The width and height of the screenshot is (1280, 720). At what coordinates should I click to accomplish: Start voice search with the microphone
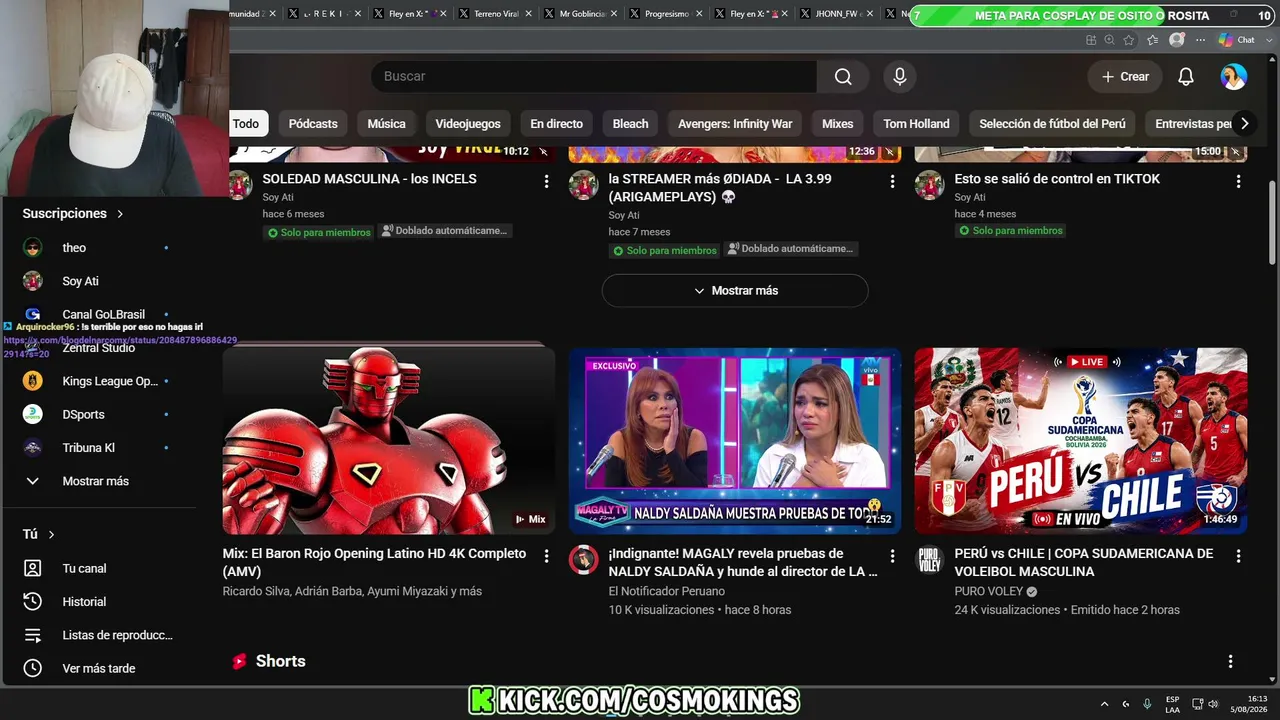coord(900,77)
